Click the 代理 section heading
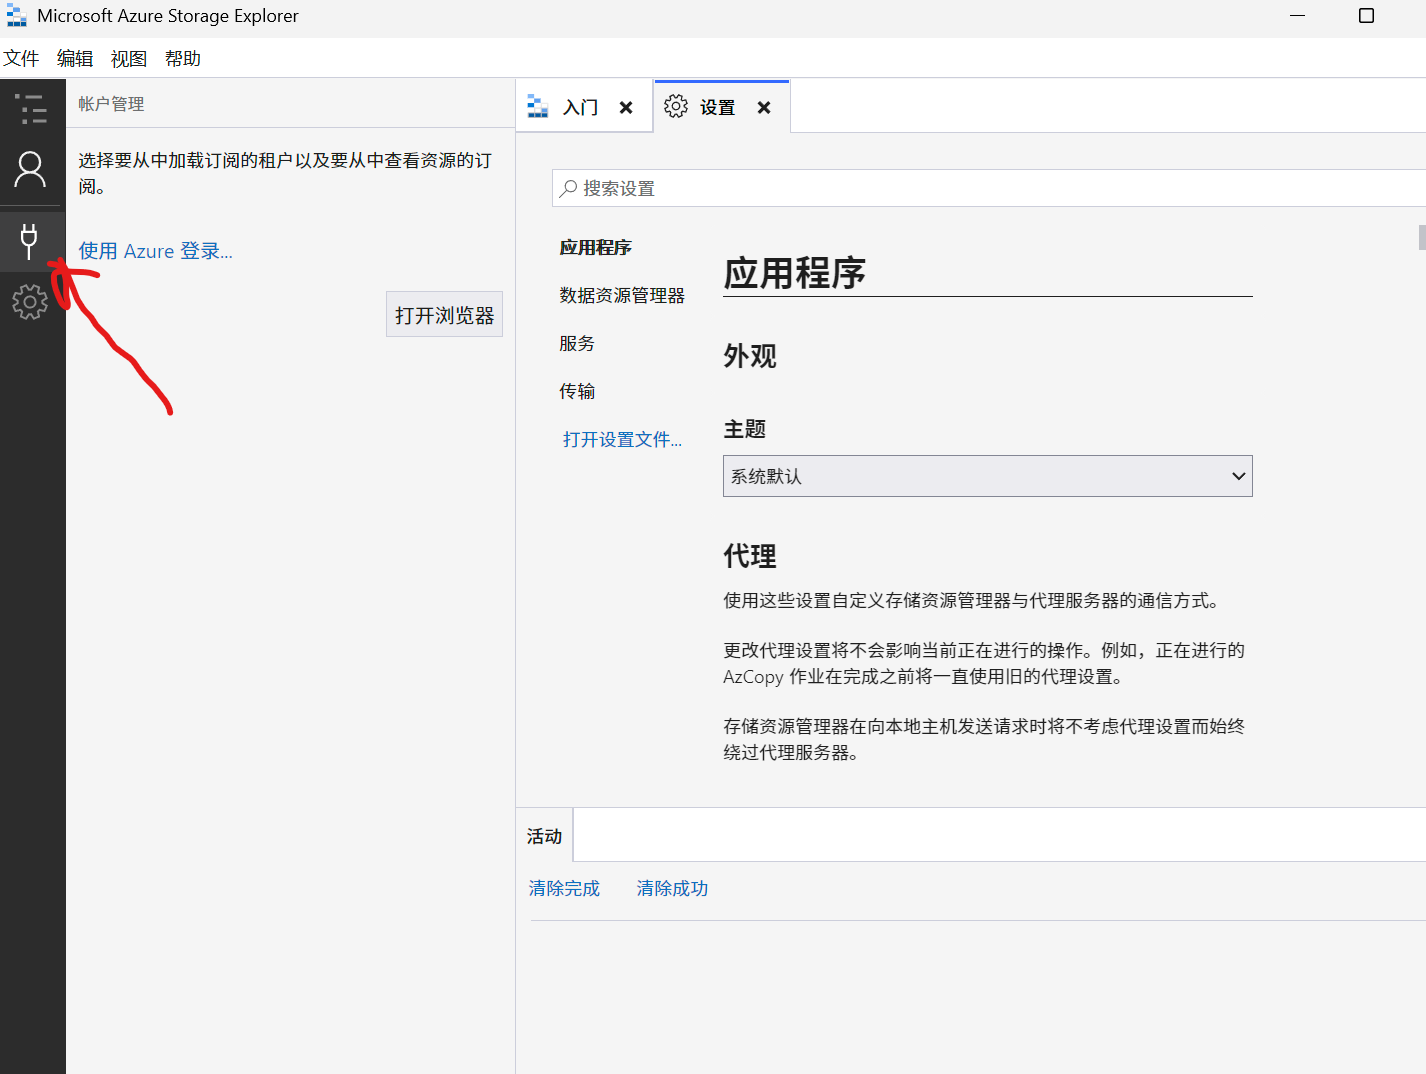Image resolution: width=1426 pixels, height=1074 pixels. click(x=750, y=556)
